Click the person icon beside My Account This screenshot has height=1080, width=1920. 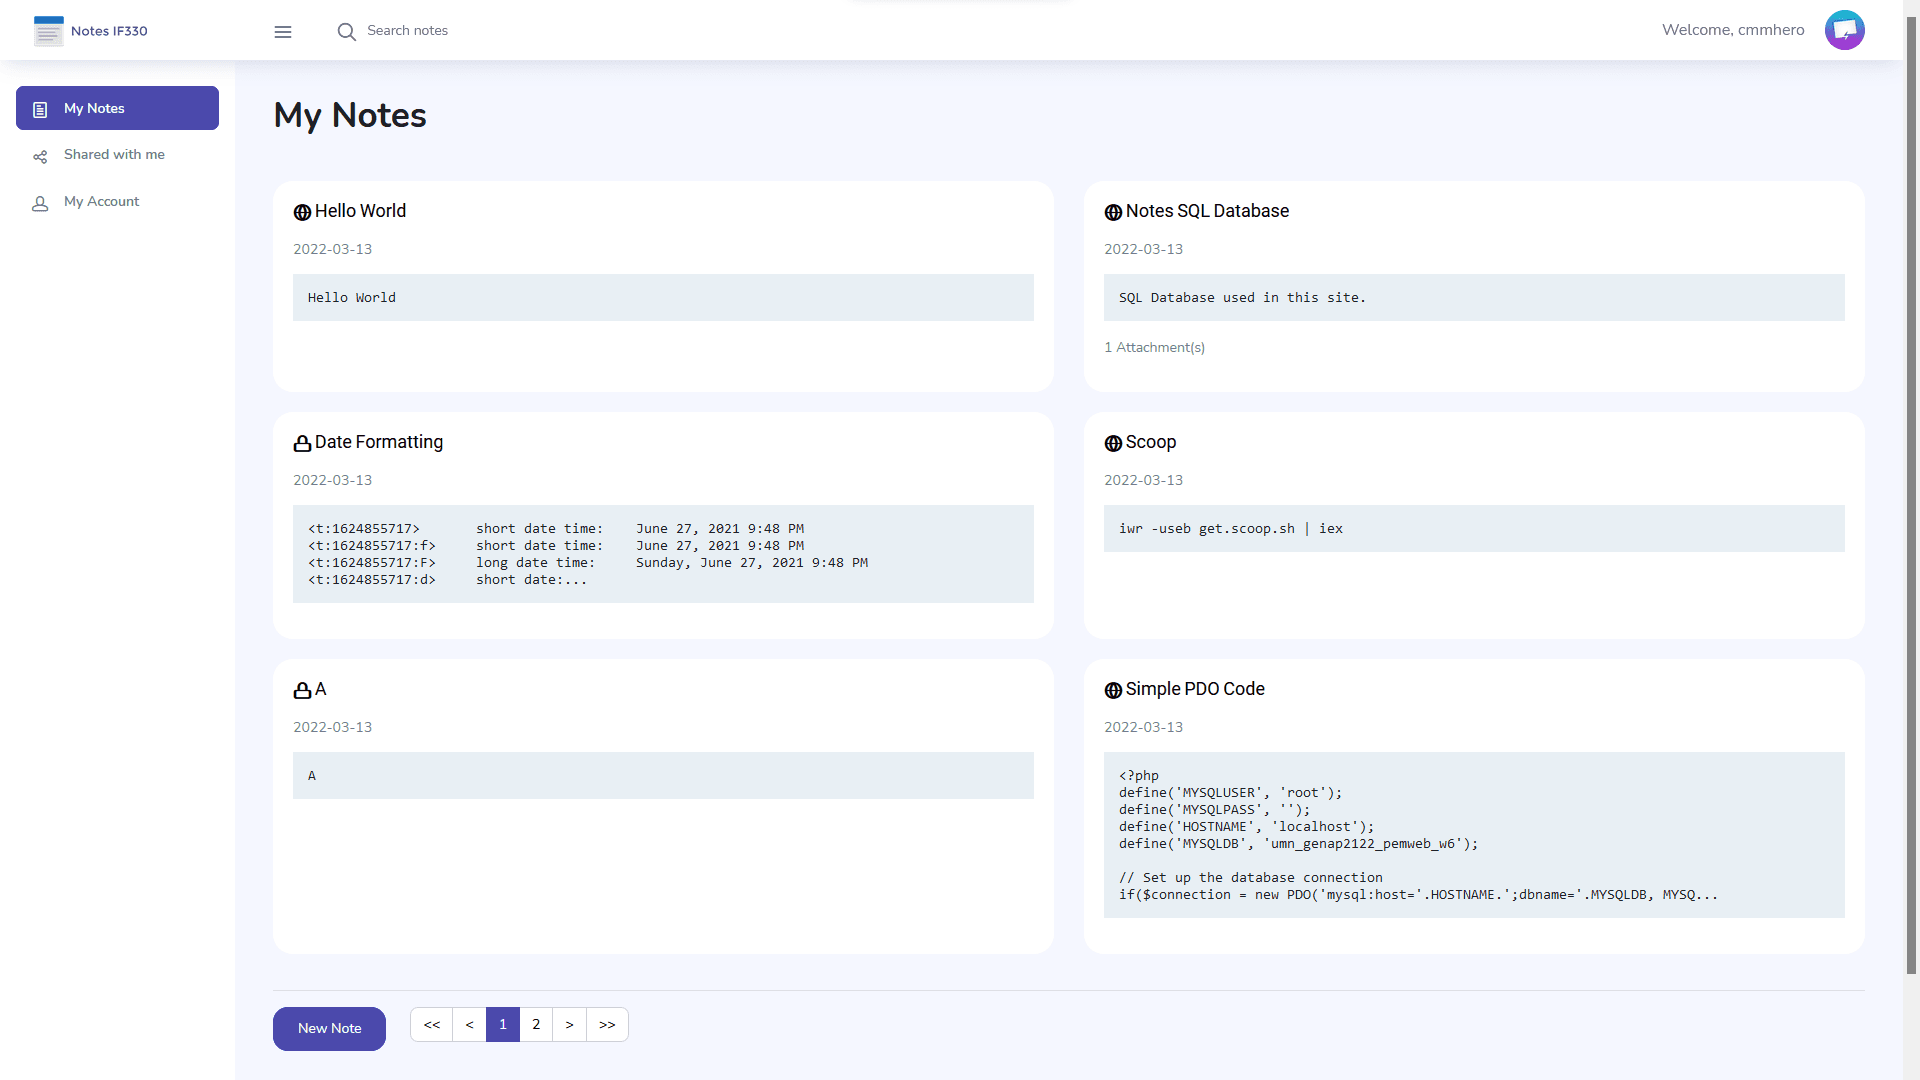tap(40, 203)
